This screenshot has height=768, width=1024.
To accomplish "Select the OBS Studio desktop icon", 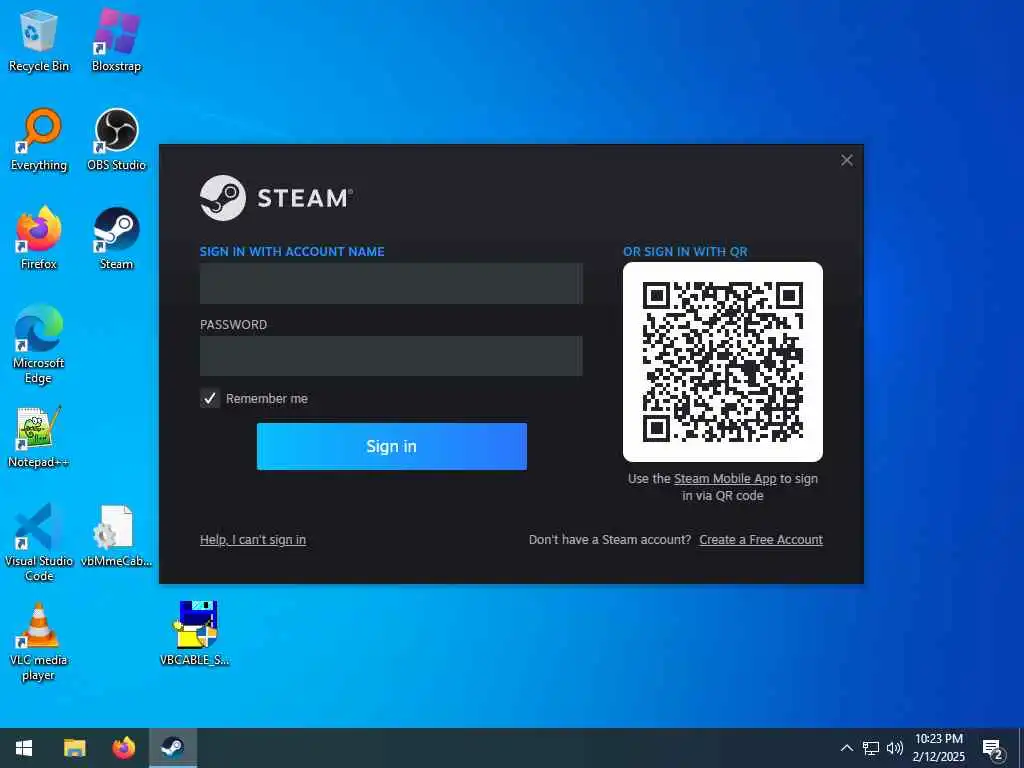I will coord(116,139).
